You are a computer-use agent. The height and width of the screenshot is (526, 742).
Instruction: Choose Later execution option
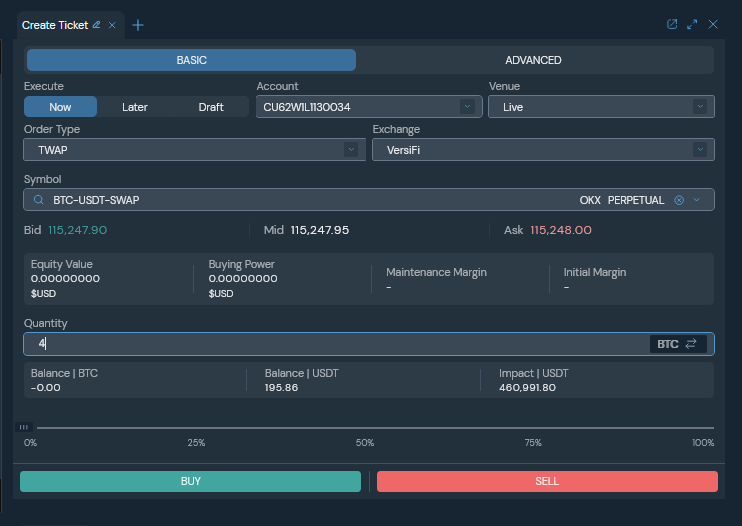pyautogui.click(x=135, y=107)
